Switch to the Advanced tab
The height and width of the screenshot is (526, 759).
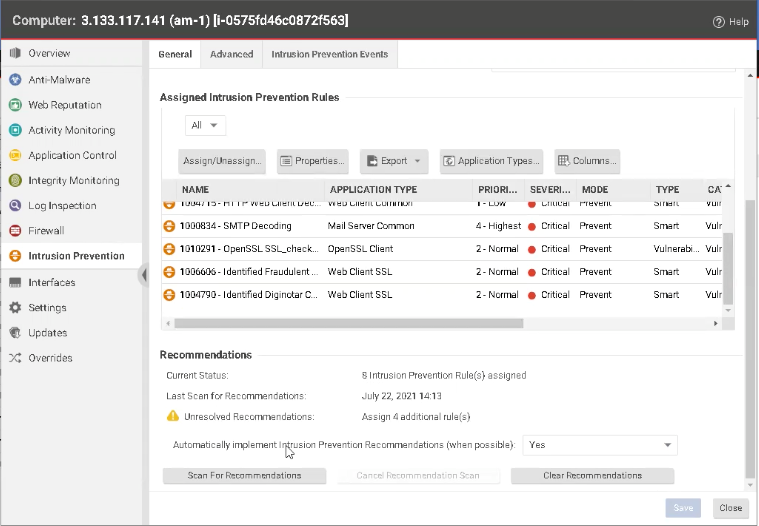coord(231,54)
